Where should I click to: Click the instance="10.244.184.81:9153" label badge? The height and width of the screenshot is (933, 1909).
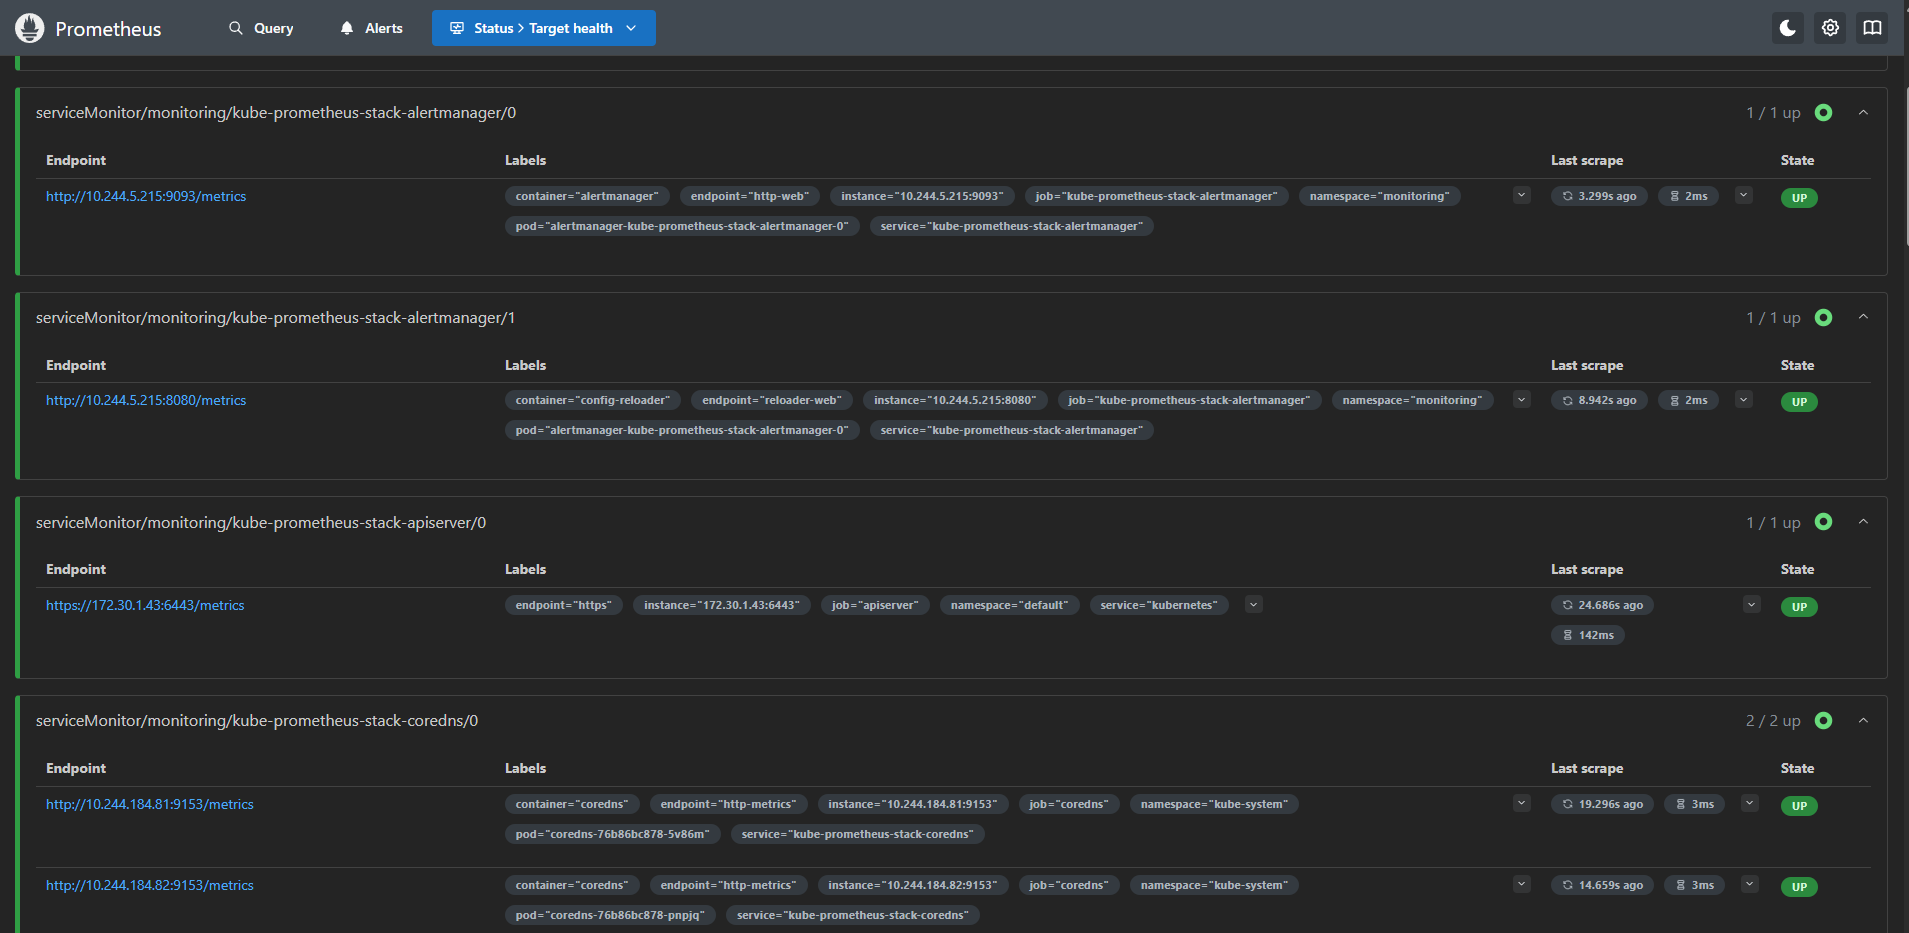click(913, 804)
